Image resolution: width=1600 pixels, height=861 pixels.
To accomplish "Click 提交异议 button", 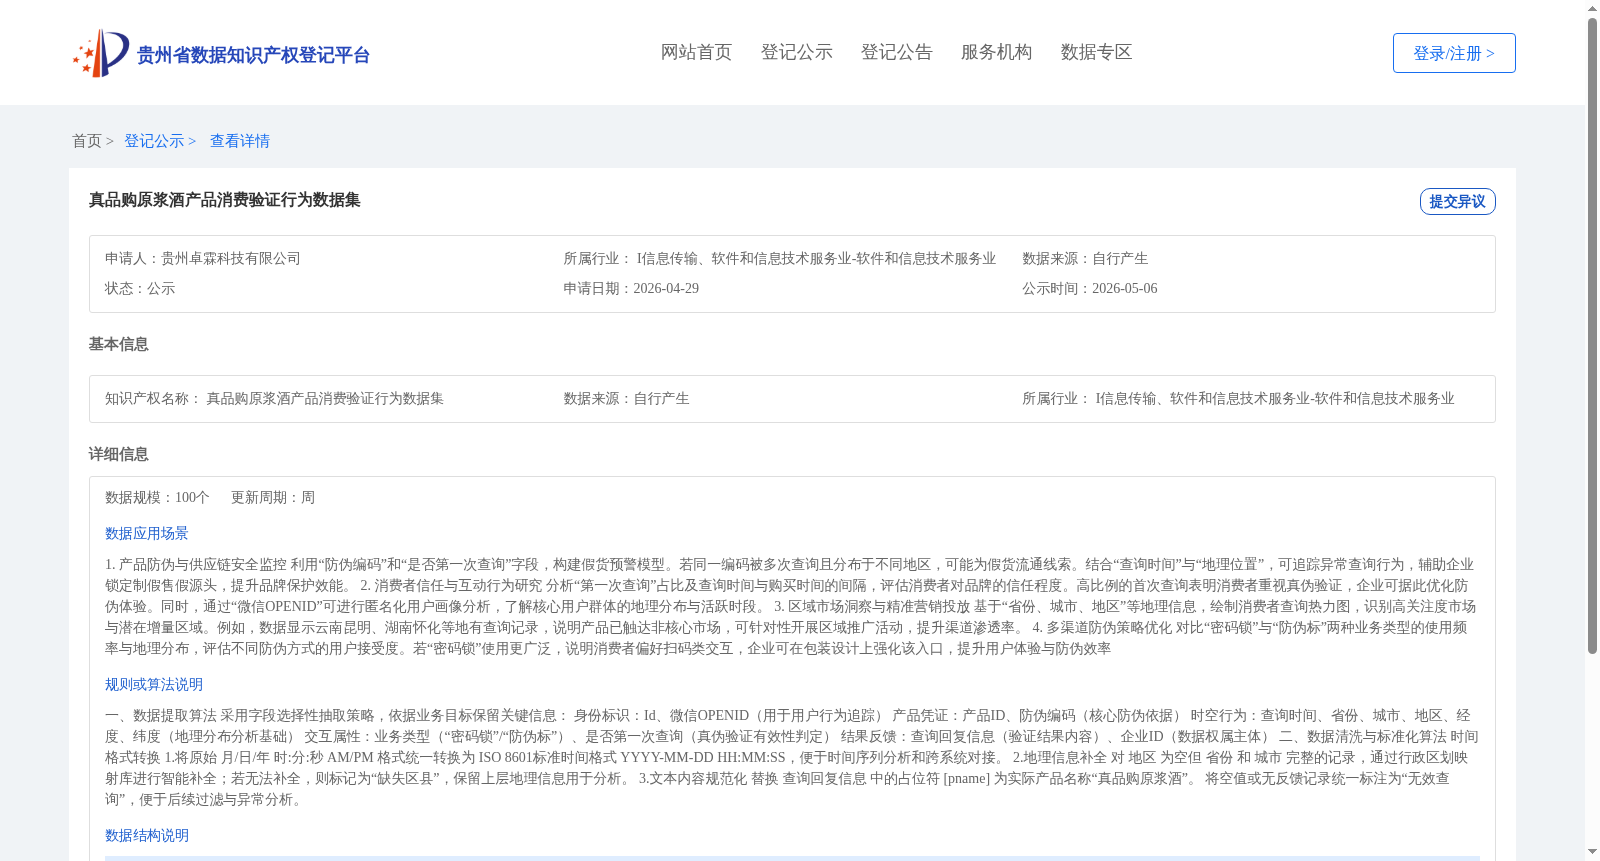I will [1457, 201].
